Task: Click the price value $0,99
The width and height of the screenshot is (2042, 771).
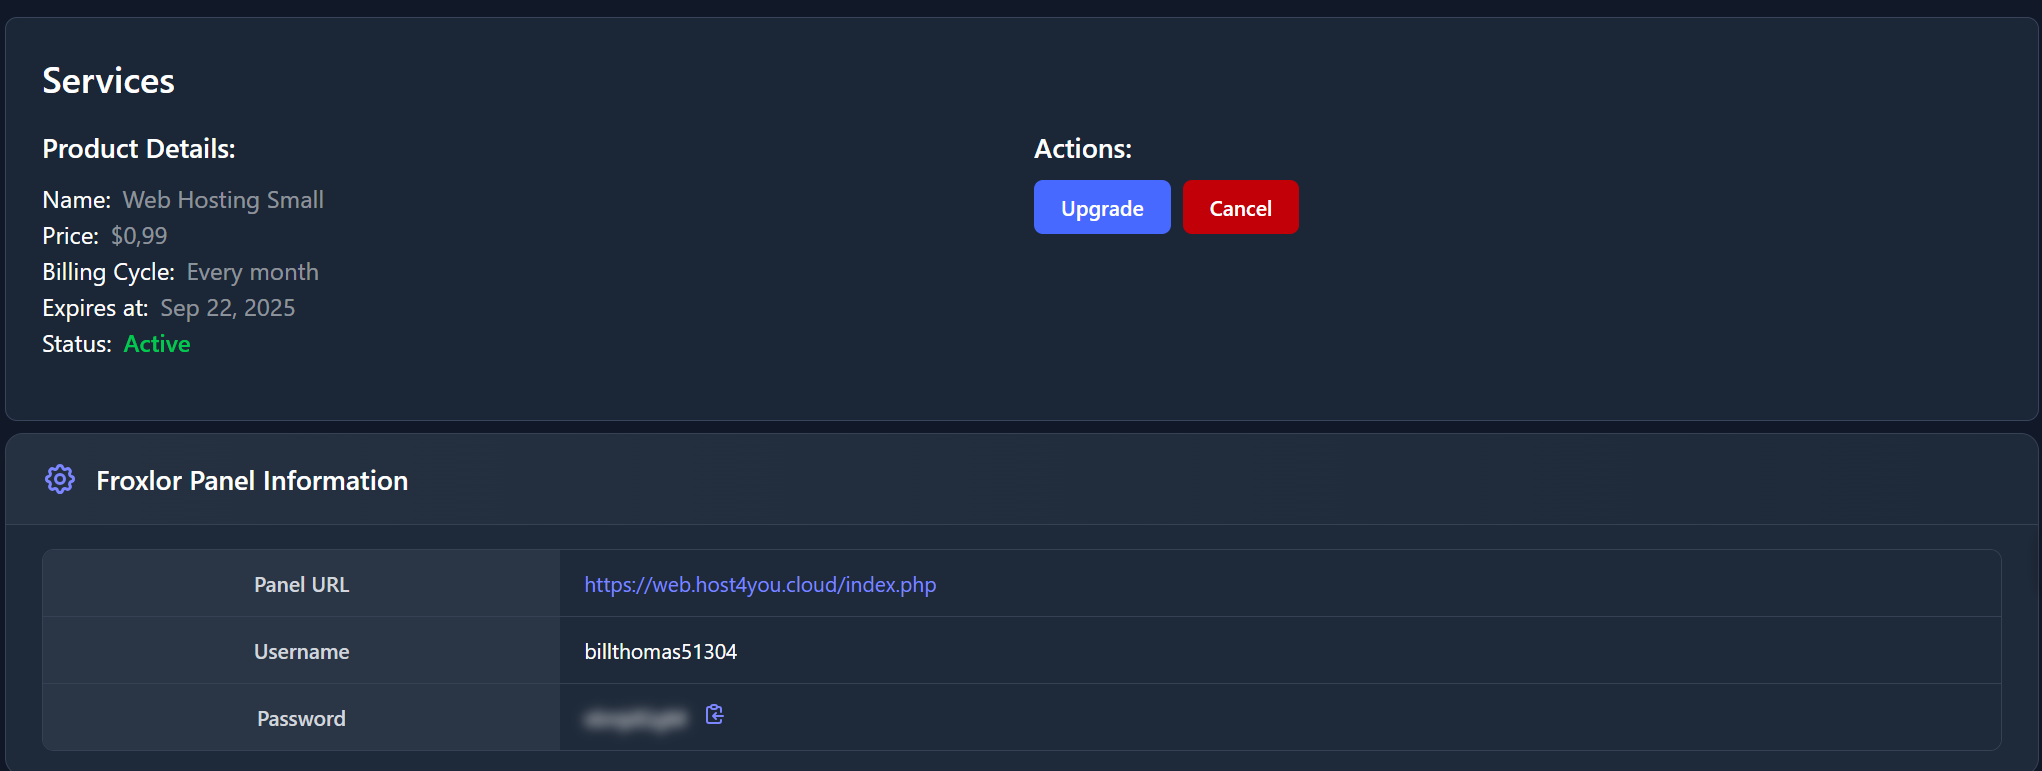Action: [x=139, y=236]
